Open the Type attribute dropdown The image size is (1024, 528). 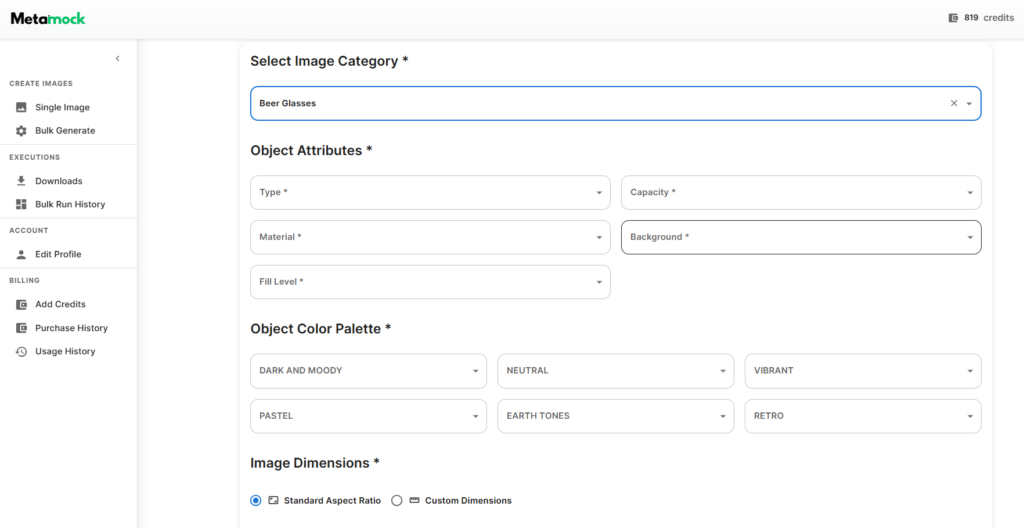[430, 193]
